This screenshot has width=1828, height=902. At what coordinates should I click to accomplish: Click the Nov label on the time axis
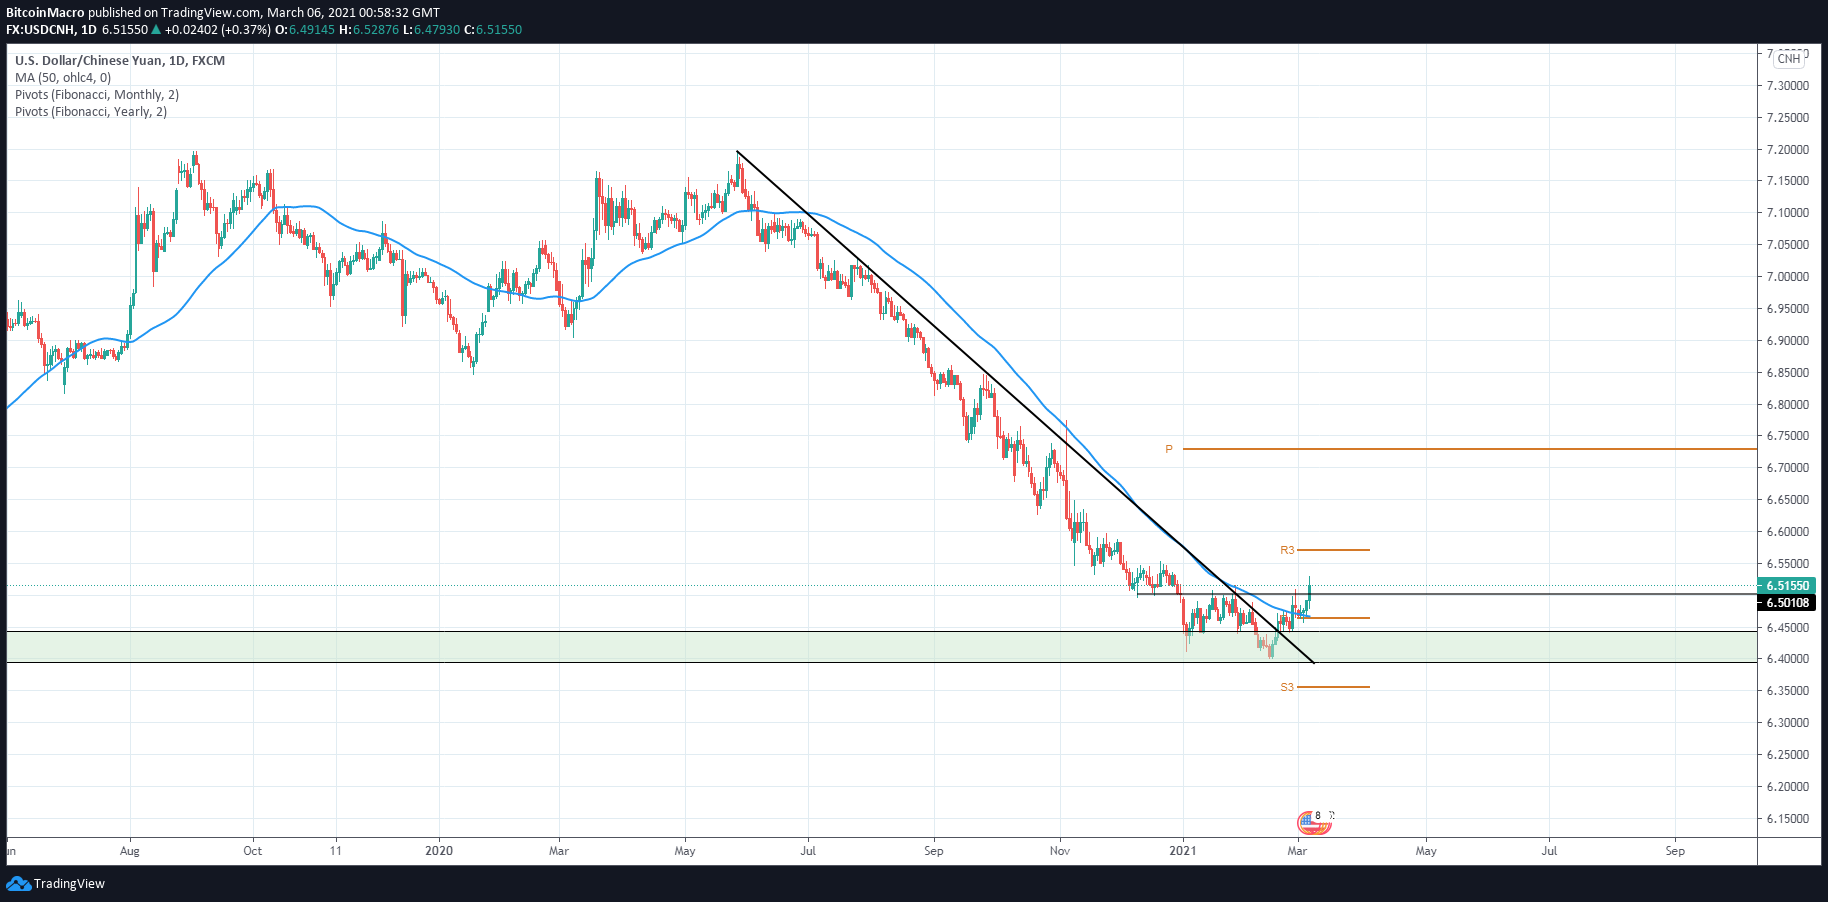pyautogui.click(x=1060, y=852)
